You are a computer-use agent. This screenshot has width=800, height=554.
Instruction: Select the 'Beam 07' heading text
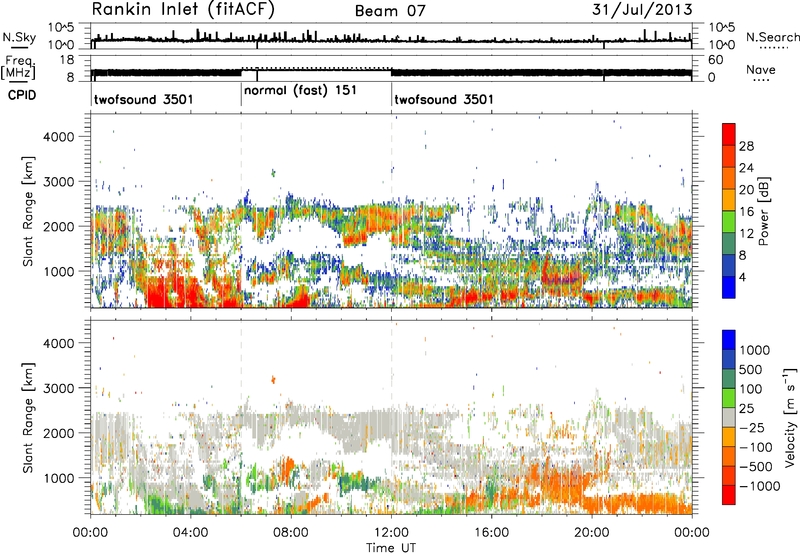390,11
